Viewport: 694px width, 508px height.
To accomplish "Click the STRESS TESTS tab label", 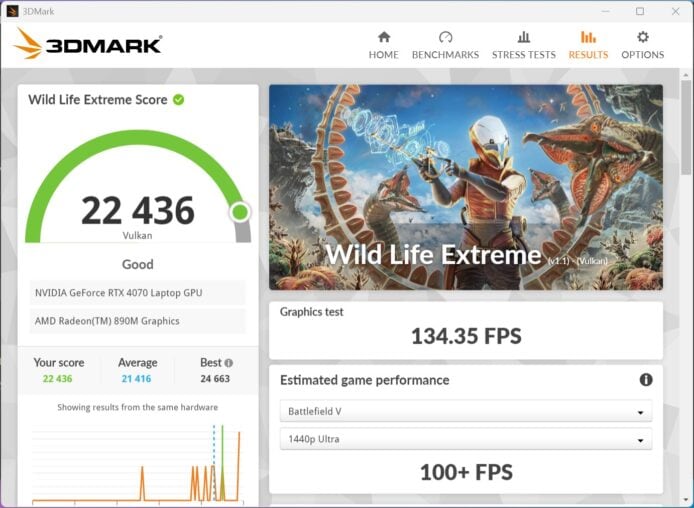I will (523, 55).
